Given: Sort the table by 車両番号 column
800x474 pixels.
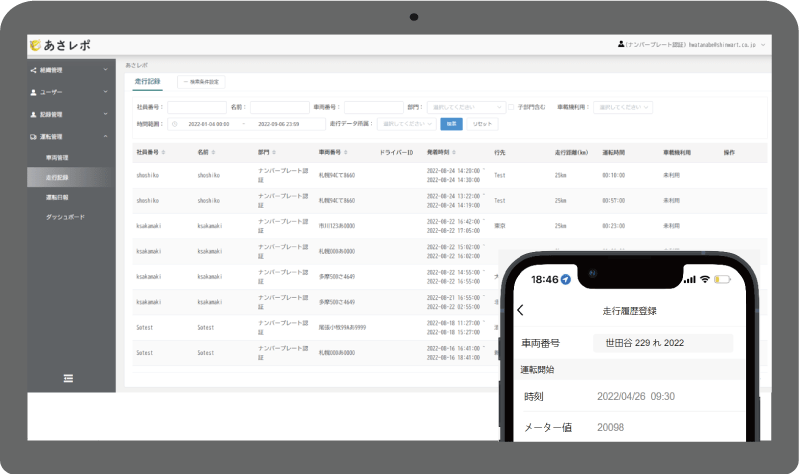Looking at the screenshot, I should pos(345,153).
